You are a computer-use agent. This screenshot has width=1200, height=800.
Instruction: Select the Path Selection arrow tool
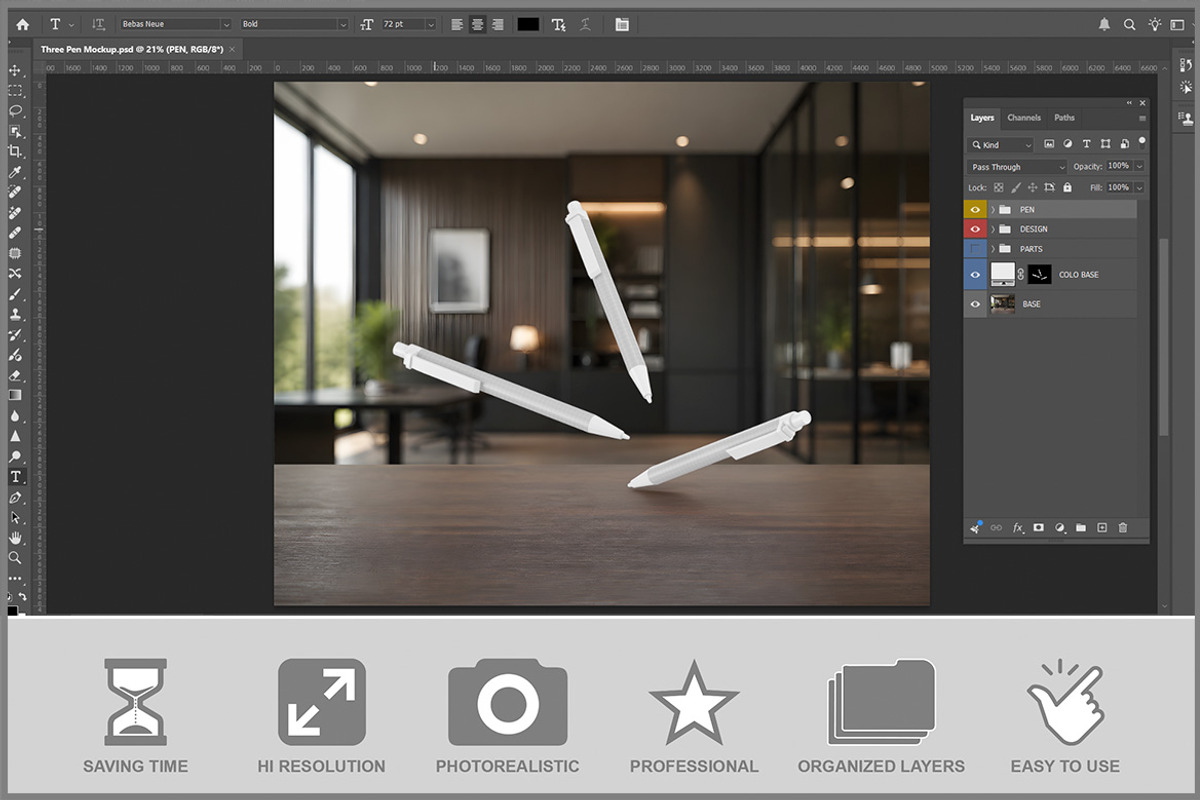pos(15,518)
